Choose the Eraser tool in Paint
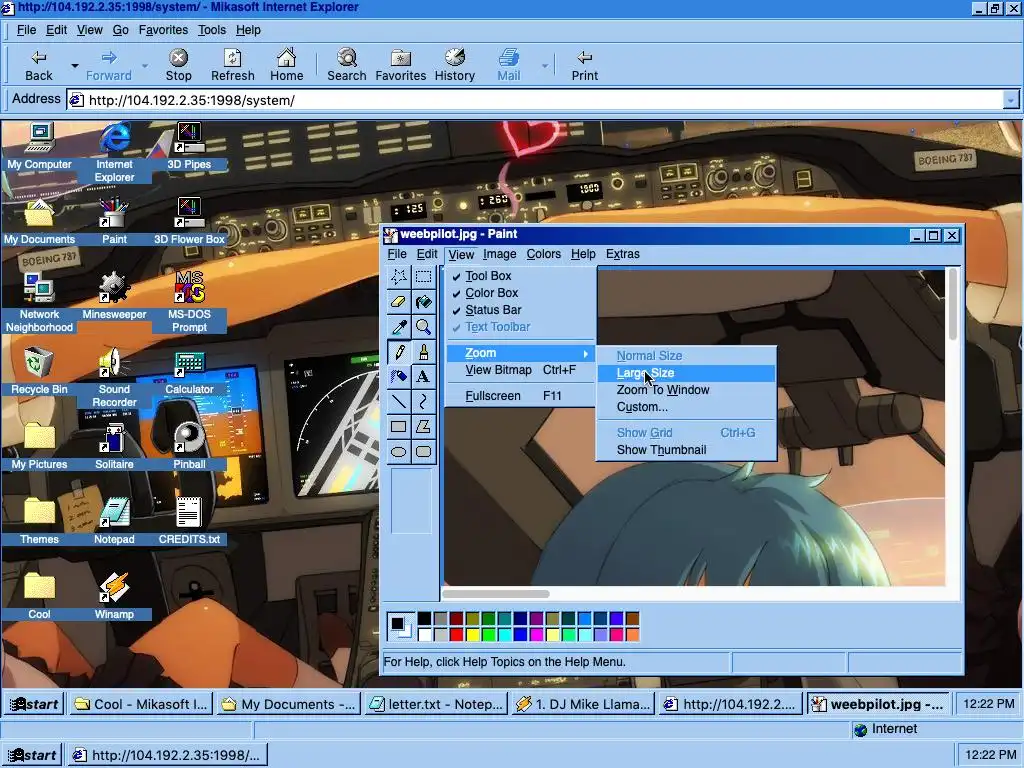Screen dimensions: 1024x768 [x=398, y=302]
